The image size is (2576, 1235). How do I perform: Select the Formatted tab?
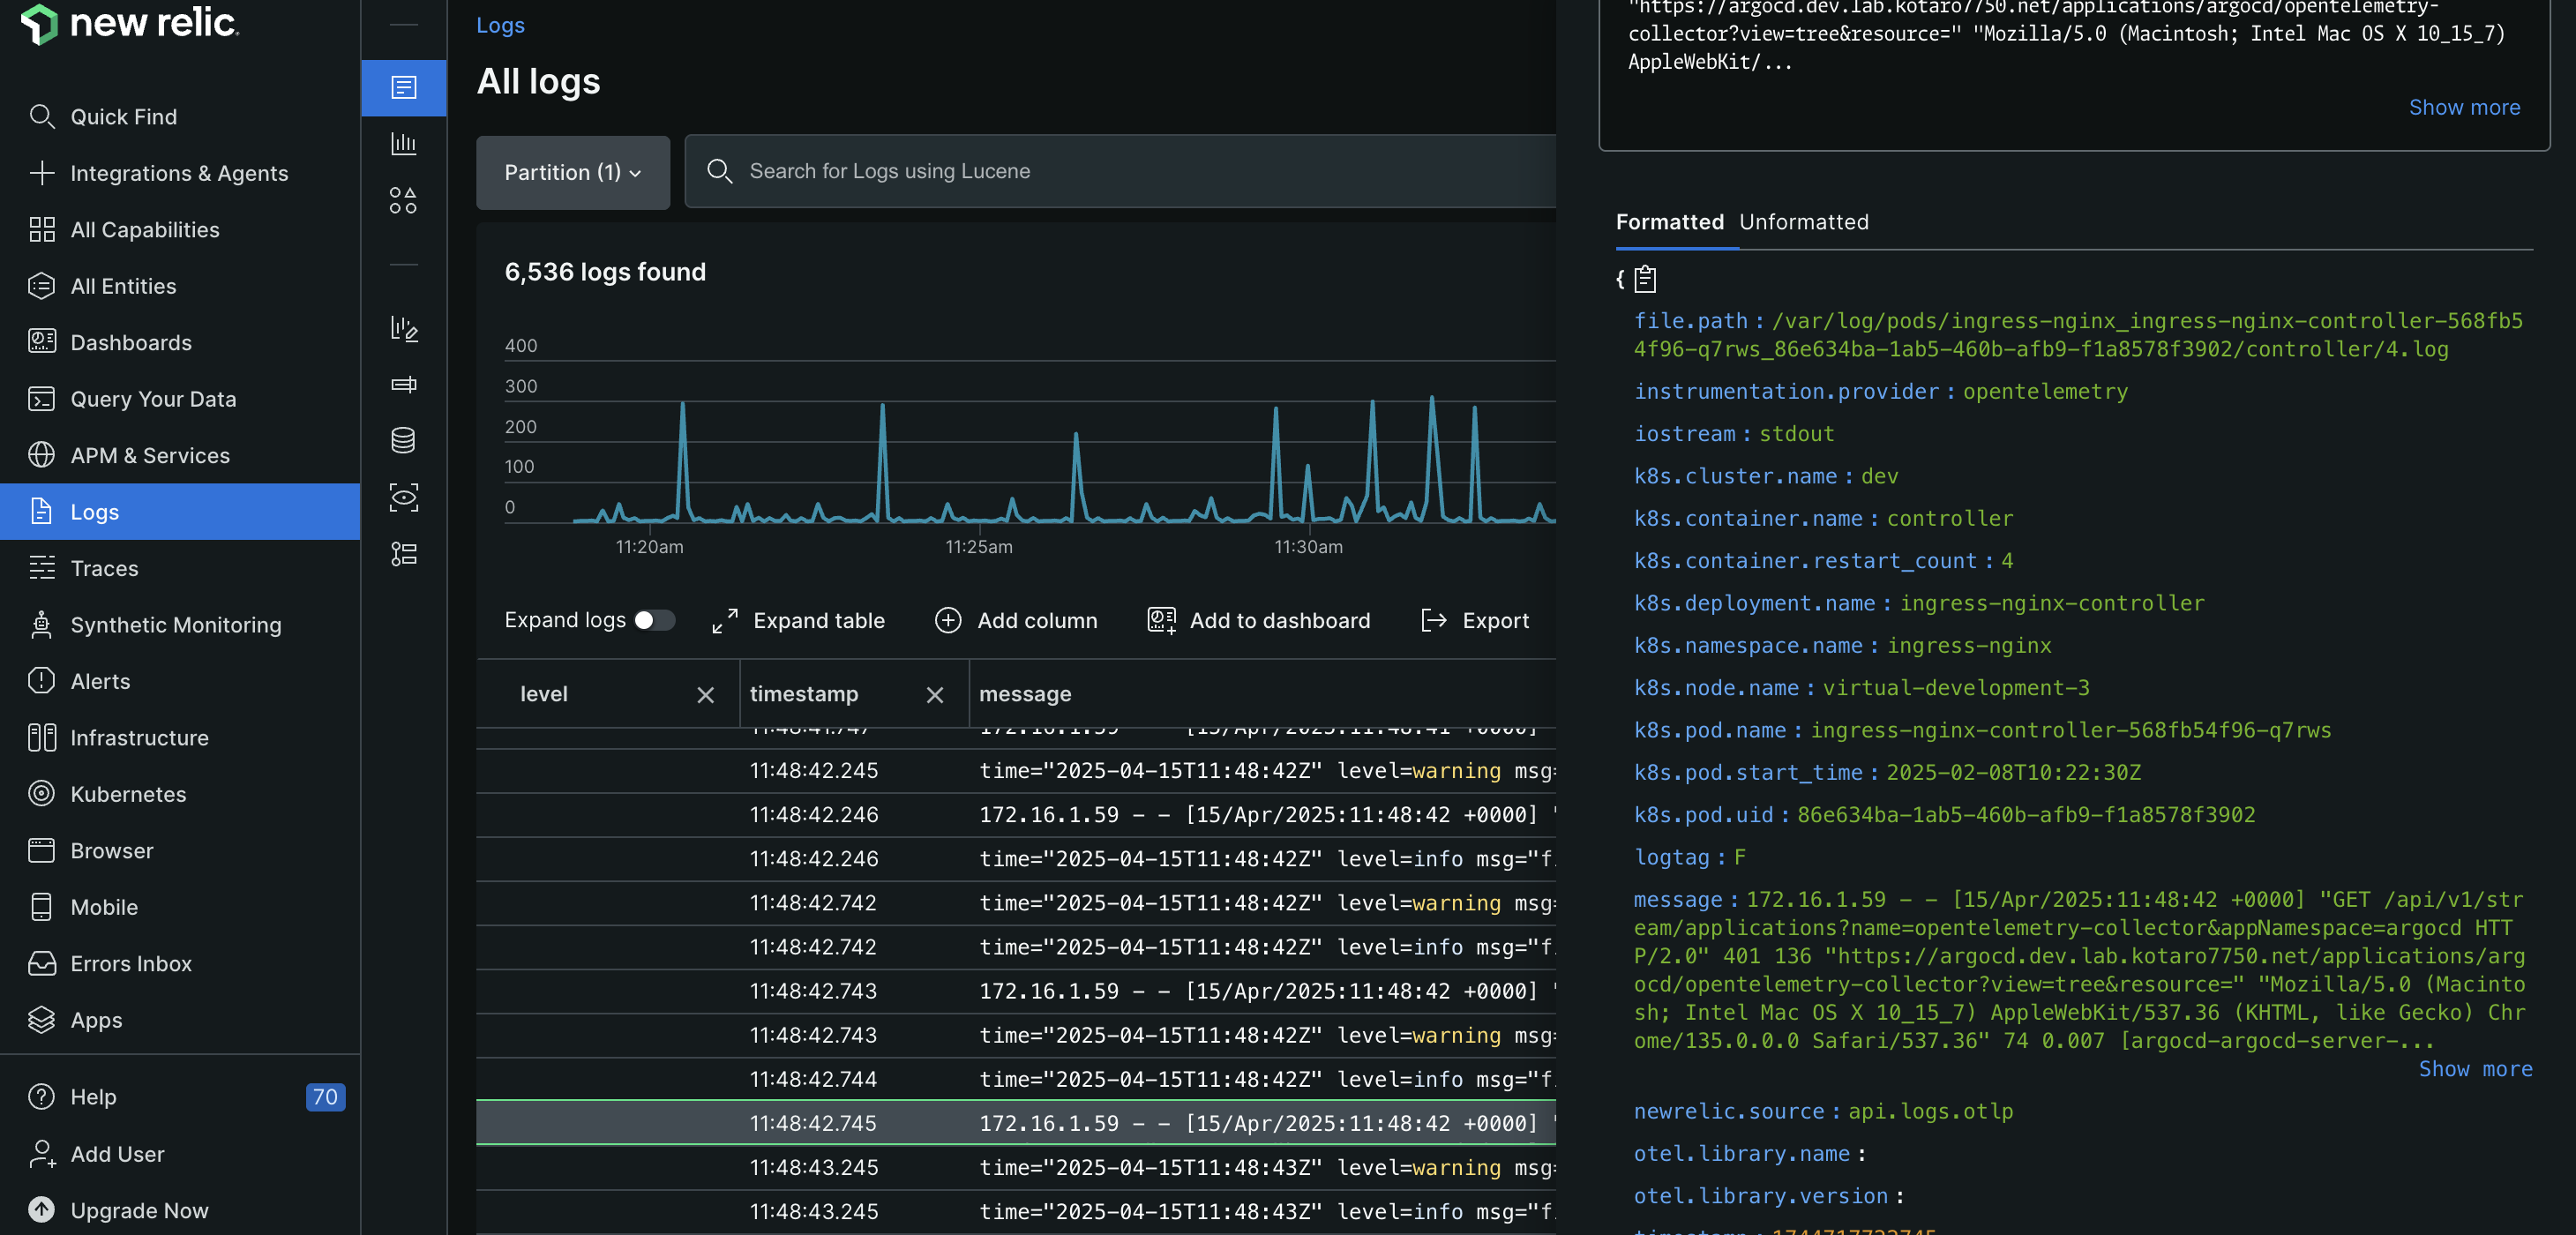tap(1669, 222)
